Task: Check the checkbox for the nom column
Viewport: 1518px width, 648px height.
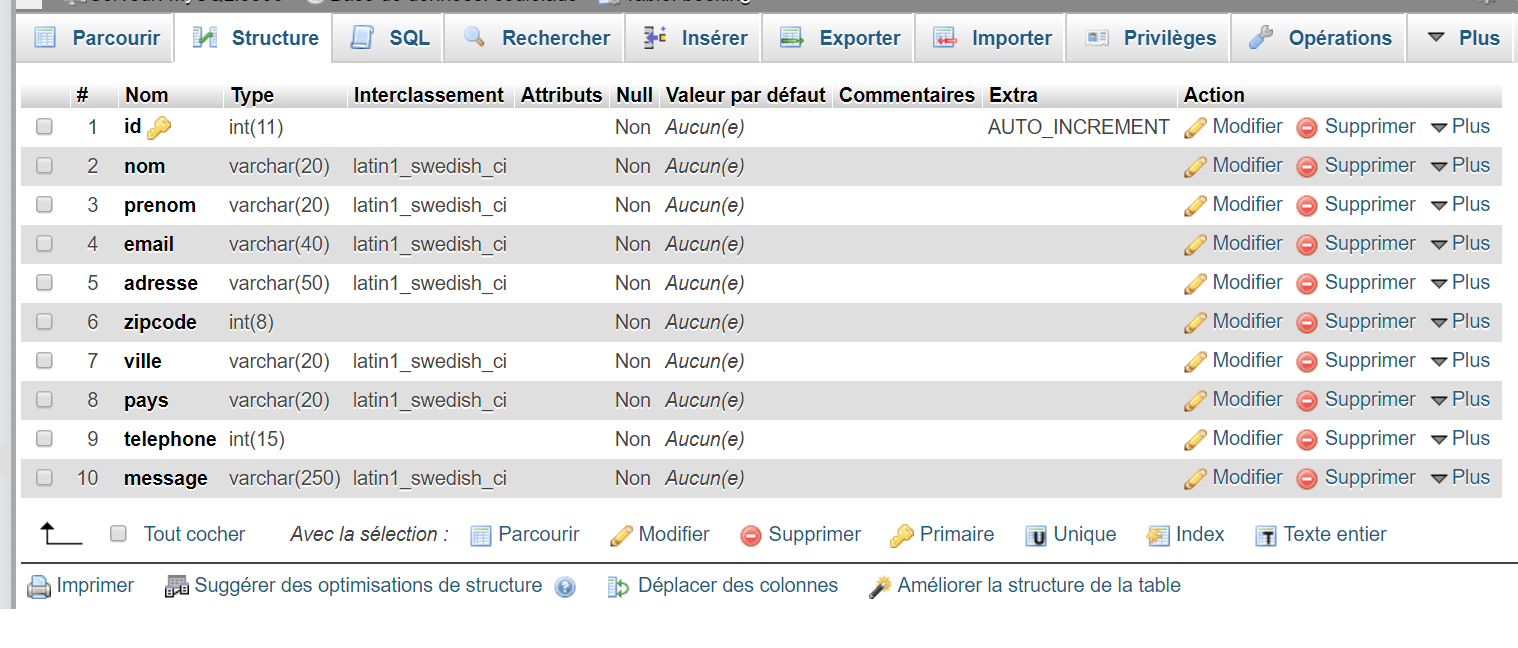Action: coord(44,166)
